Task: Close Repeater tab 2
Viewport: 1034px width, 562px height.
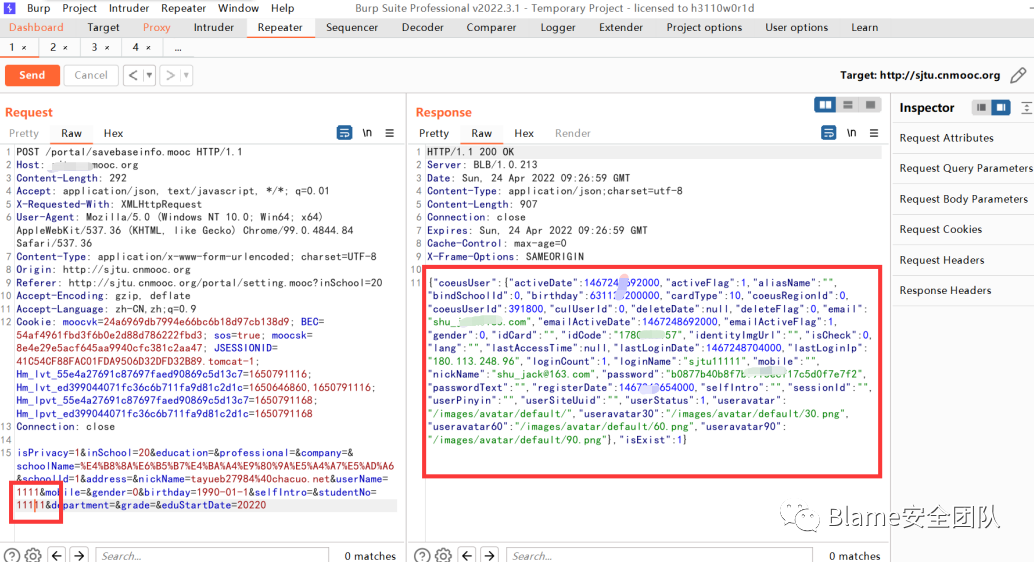Action: click(x=65, y=47)
